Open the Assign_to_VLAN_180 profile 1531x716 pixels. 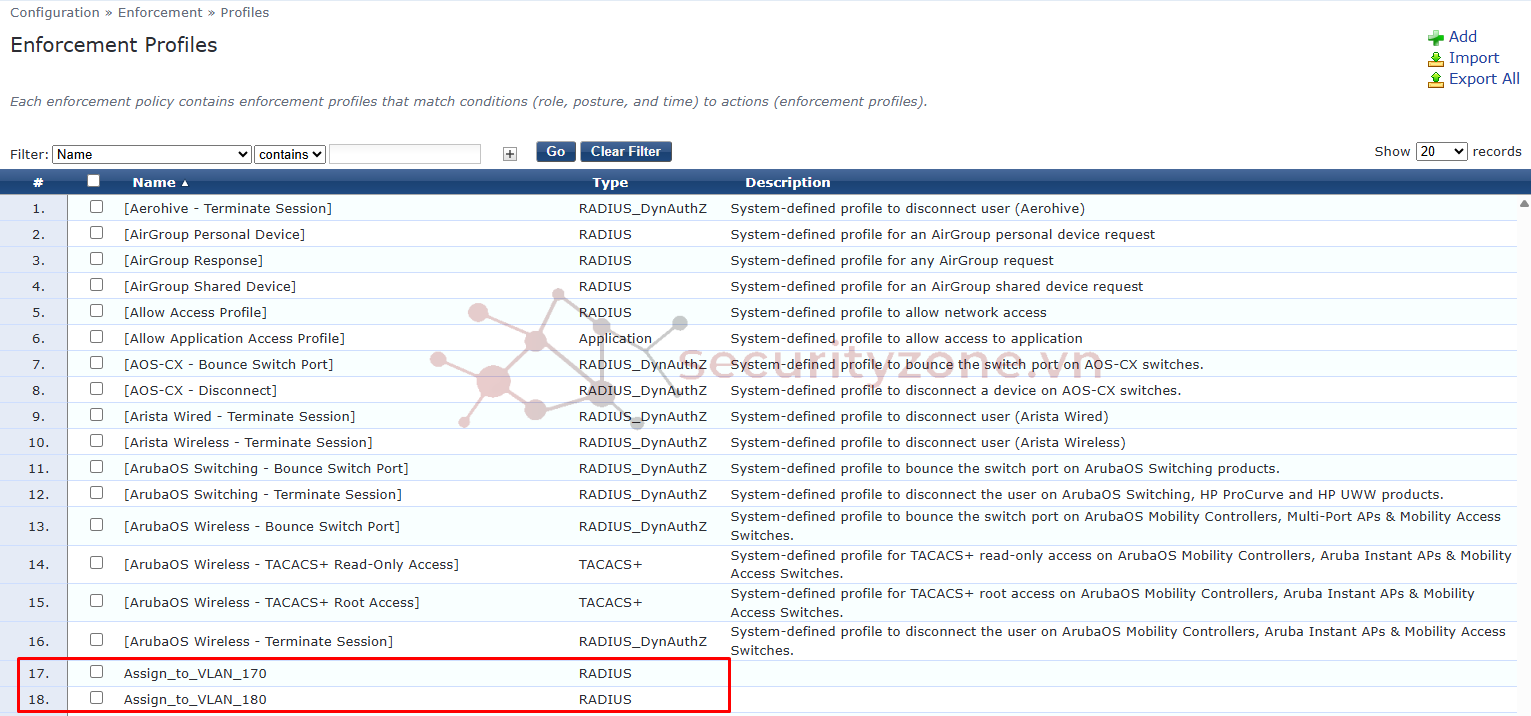click(x=195, y=700)
